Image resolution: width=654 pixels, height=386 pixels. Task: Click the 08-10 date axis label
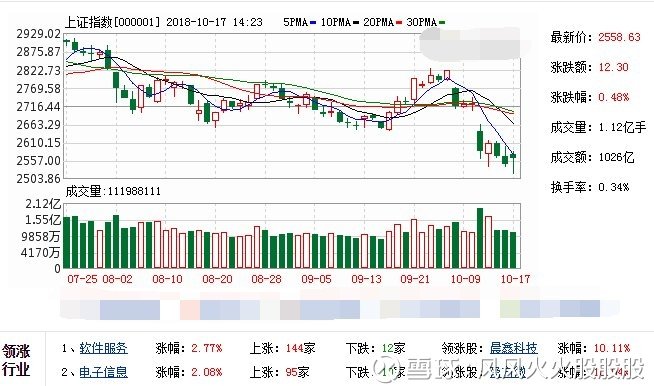(x=167, y=279)
